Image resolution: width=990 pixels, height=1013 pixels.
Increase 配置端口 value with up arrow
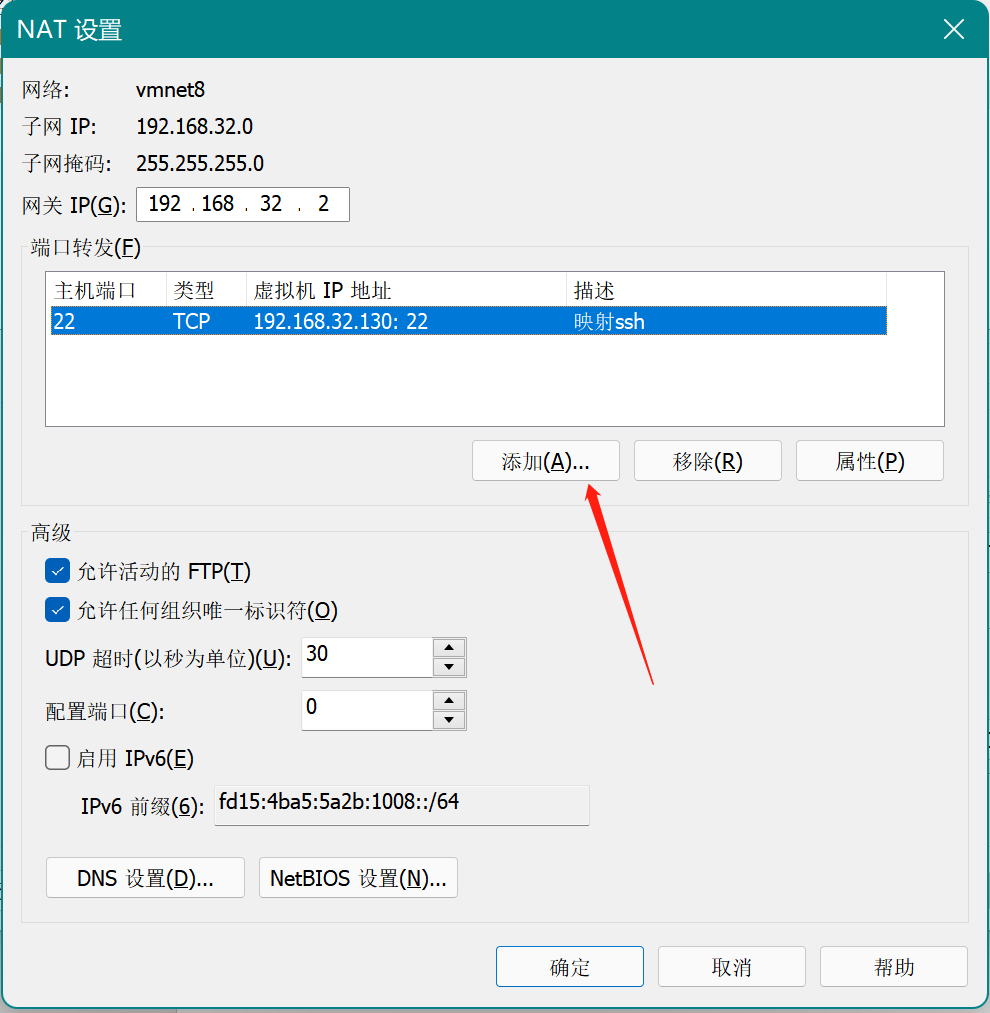(x=448, y=700)
